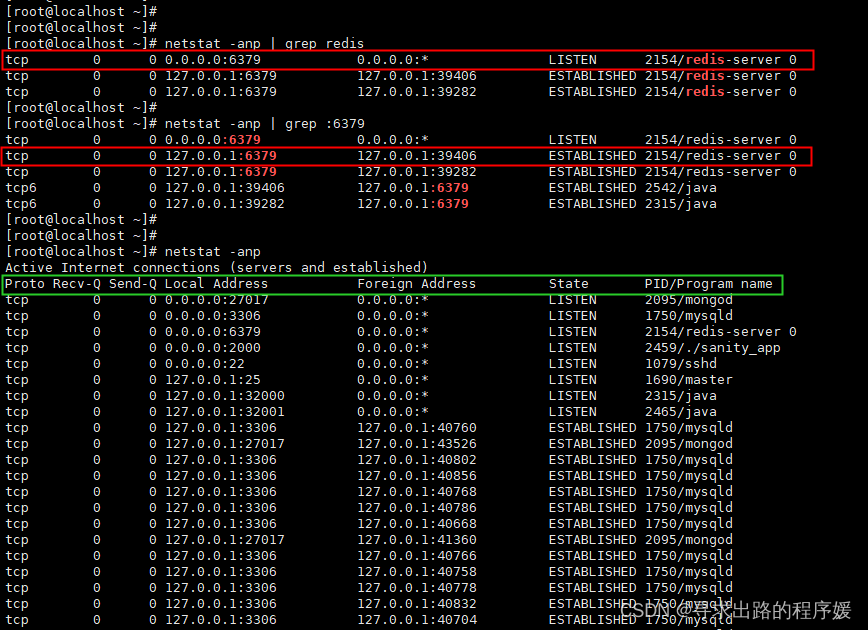Select foreign address 127.0.0.1:40758
This screenshot has height=630, width=868.
click(x=417, y=573)
